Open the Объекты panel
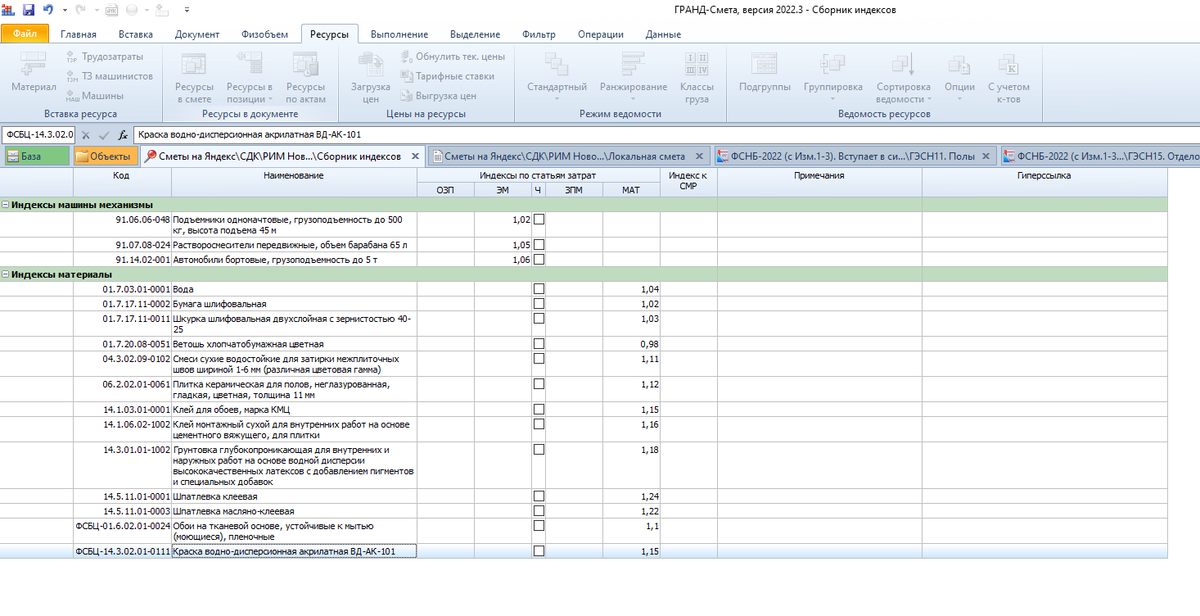The width and height of the screenshot is (1200, 616). pos(104,156)
